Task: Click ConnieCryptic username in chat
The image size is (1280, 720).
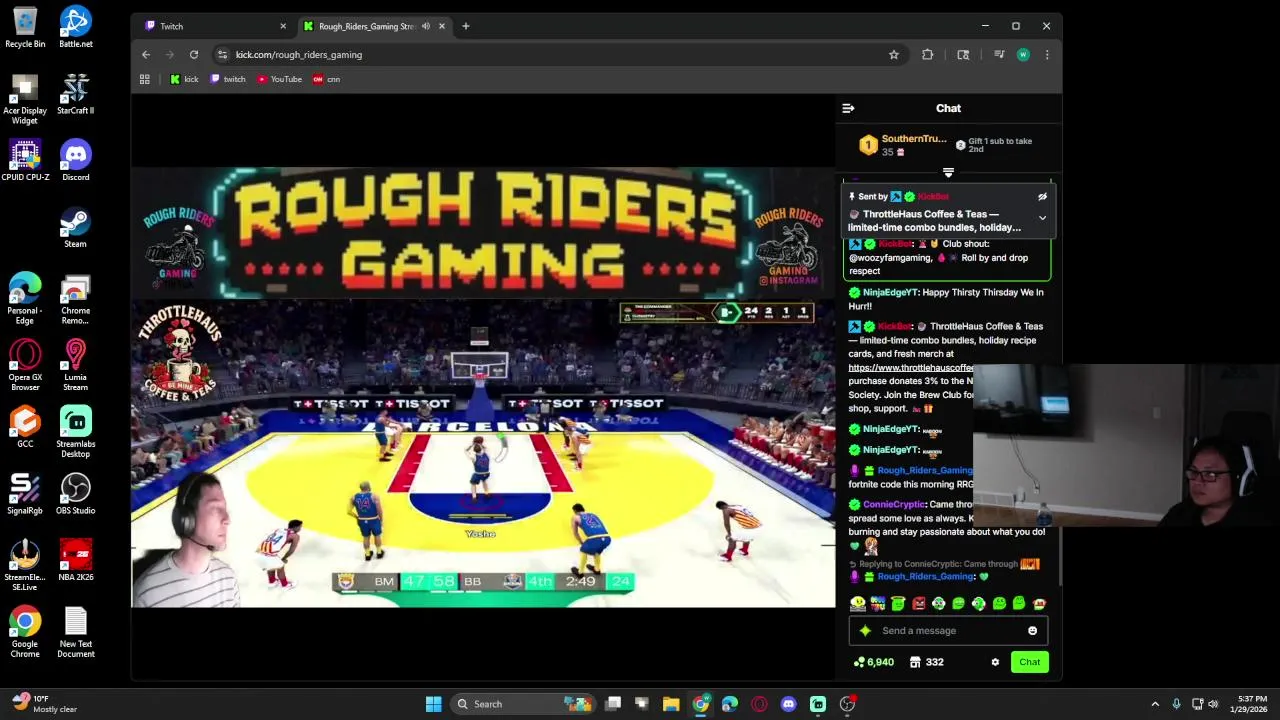Action: pyautogui.click(x=894, y=504)
